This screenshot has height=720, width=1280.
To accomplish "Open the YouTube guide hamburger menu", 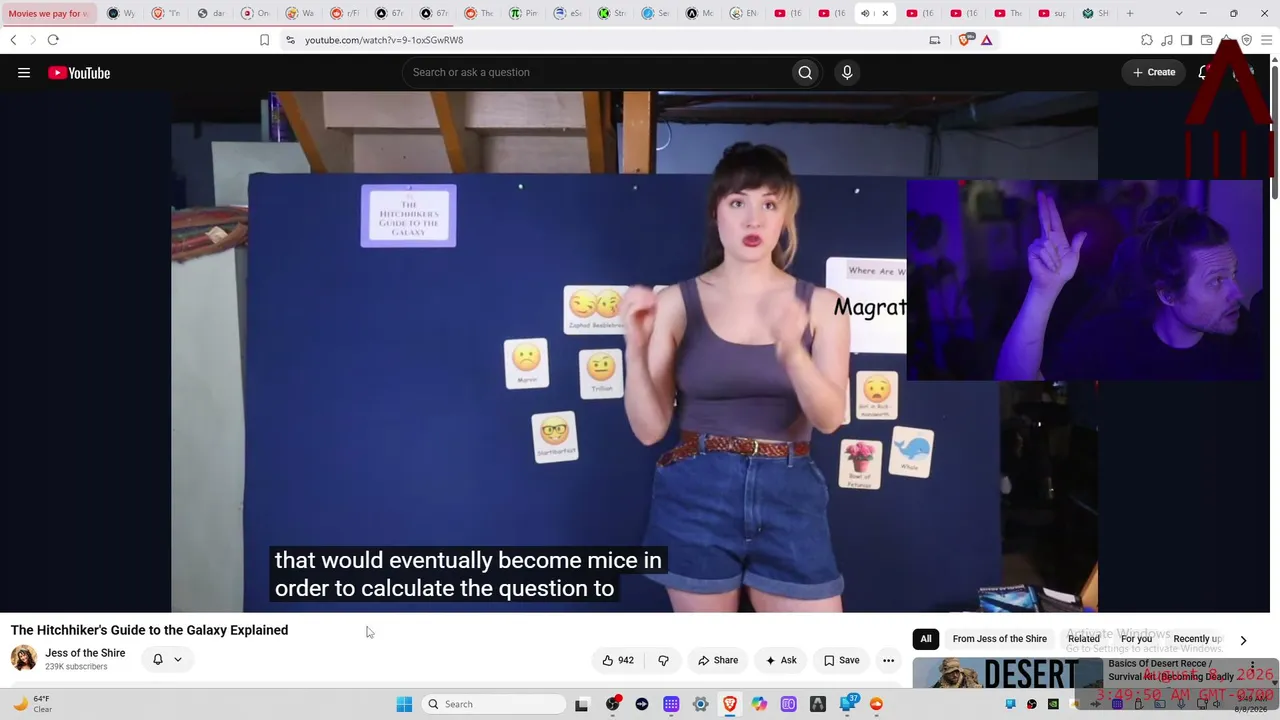I will pyautogui.click(x=24, y=72).
